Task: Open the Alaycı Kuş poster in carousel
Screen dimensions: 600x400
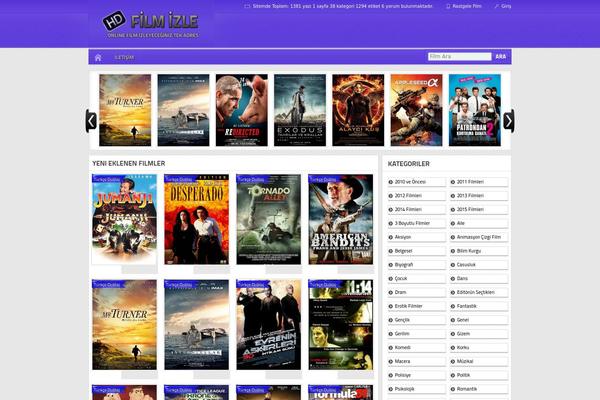Action: (x=358, y=110)
